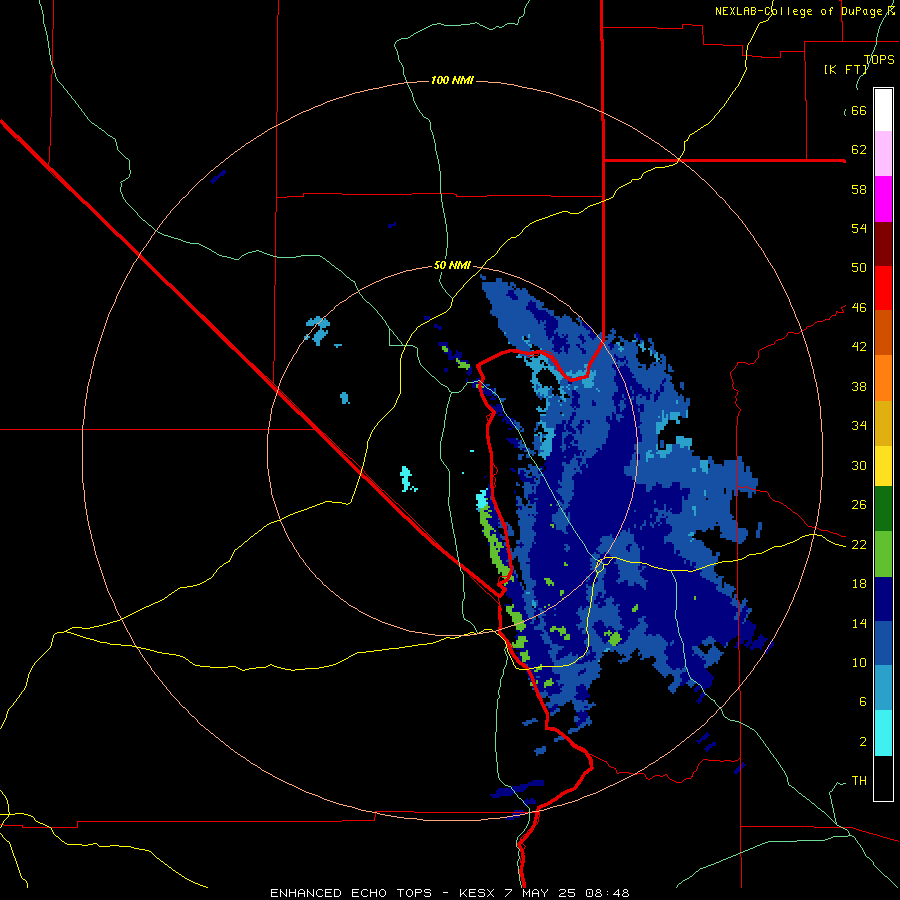The height and width of the screenshot is (900, 900).
Task: Pick the light blue legend swatch
Action: click(x=883, y=688)
